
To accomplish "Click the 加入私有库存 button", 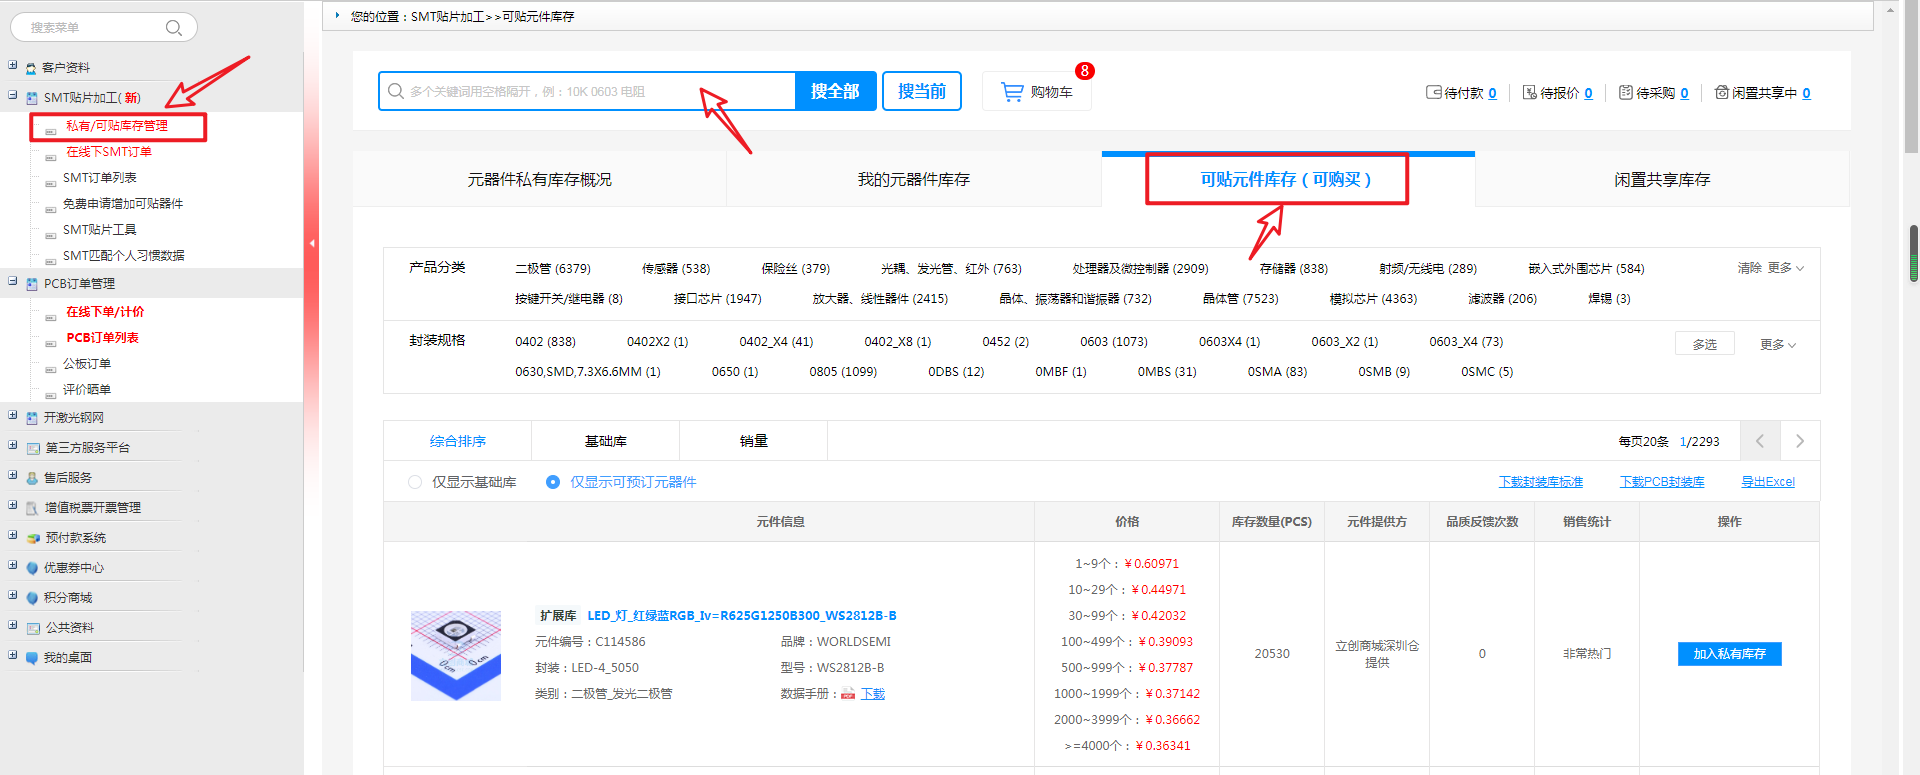I will 1729,654.
